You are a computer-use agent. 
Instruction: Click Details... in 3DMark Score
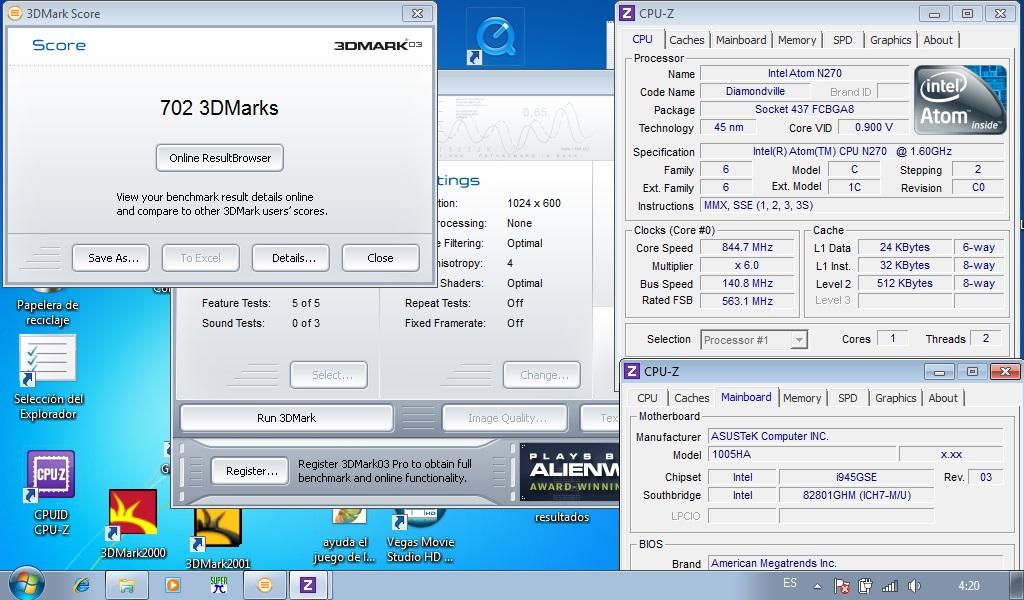pos(291,258)
